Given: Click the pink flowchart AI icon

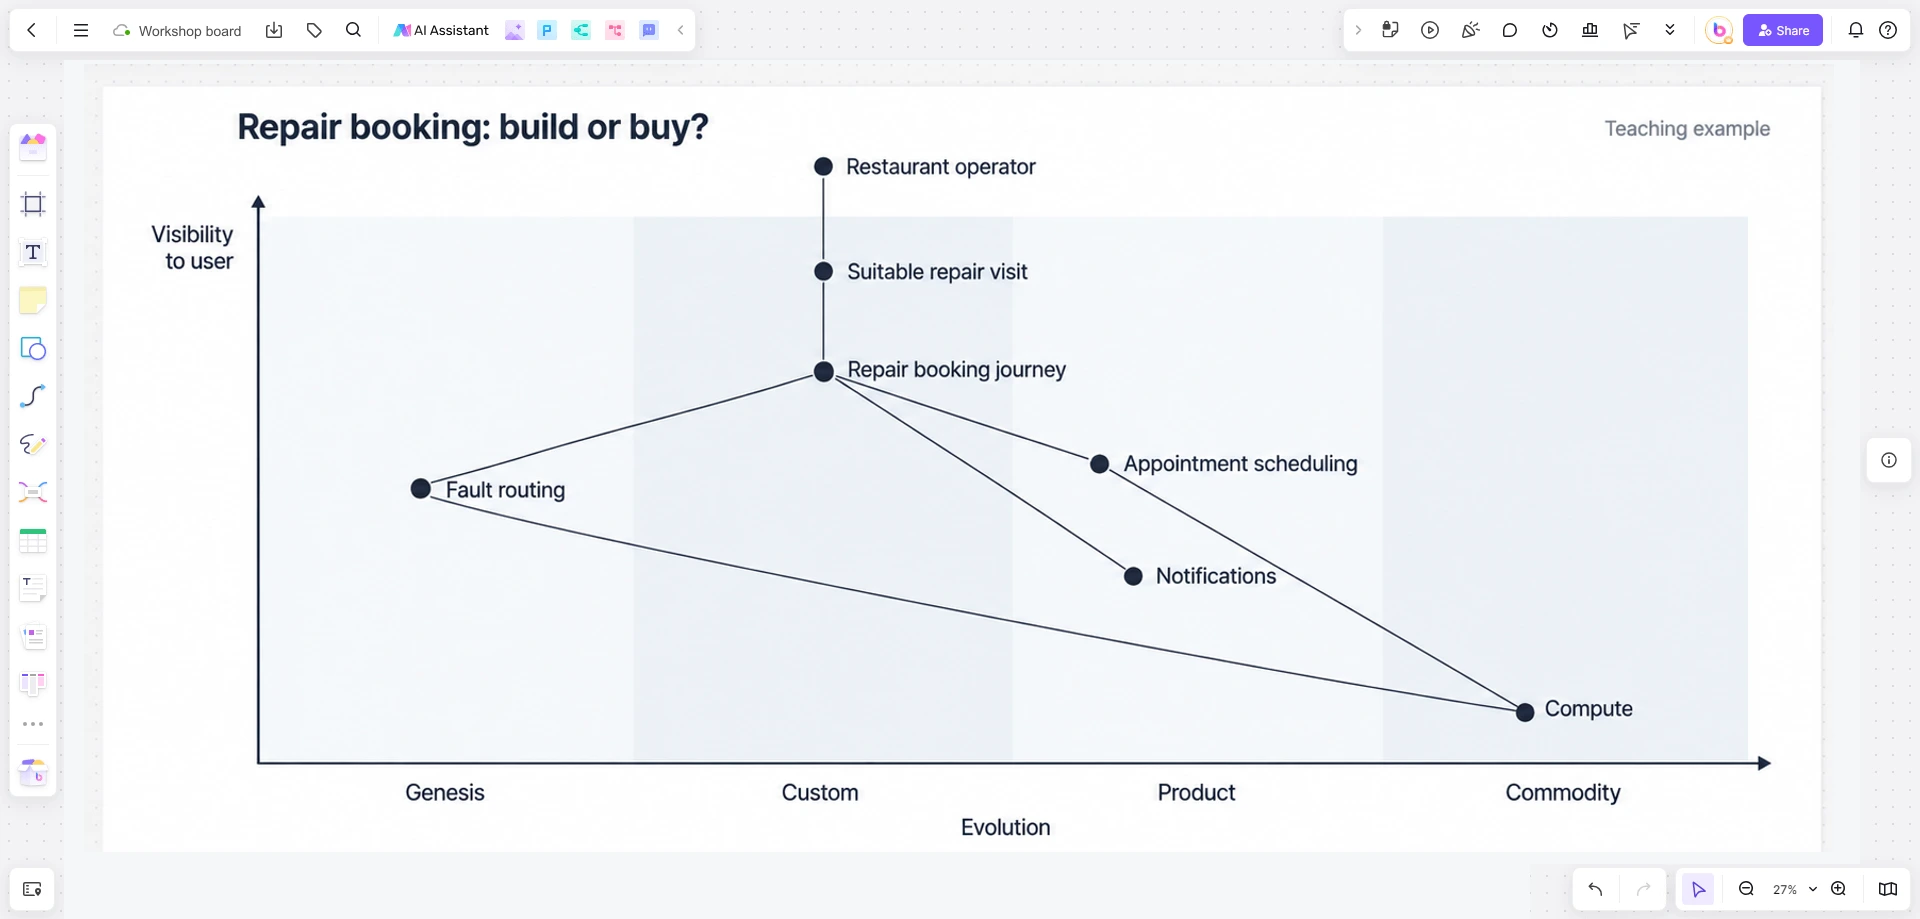Looking at the screenshot, I should click(x=615, y=30).
